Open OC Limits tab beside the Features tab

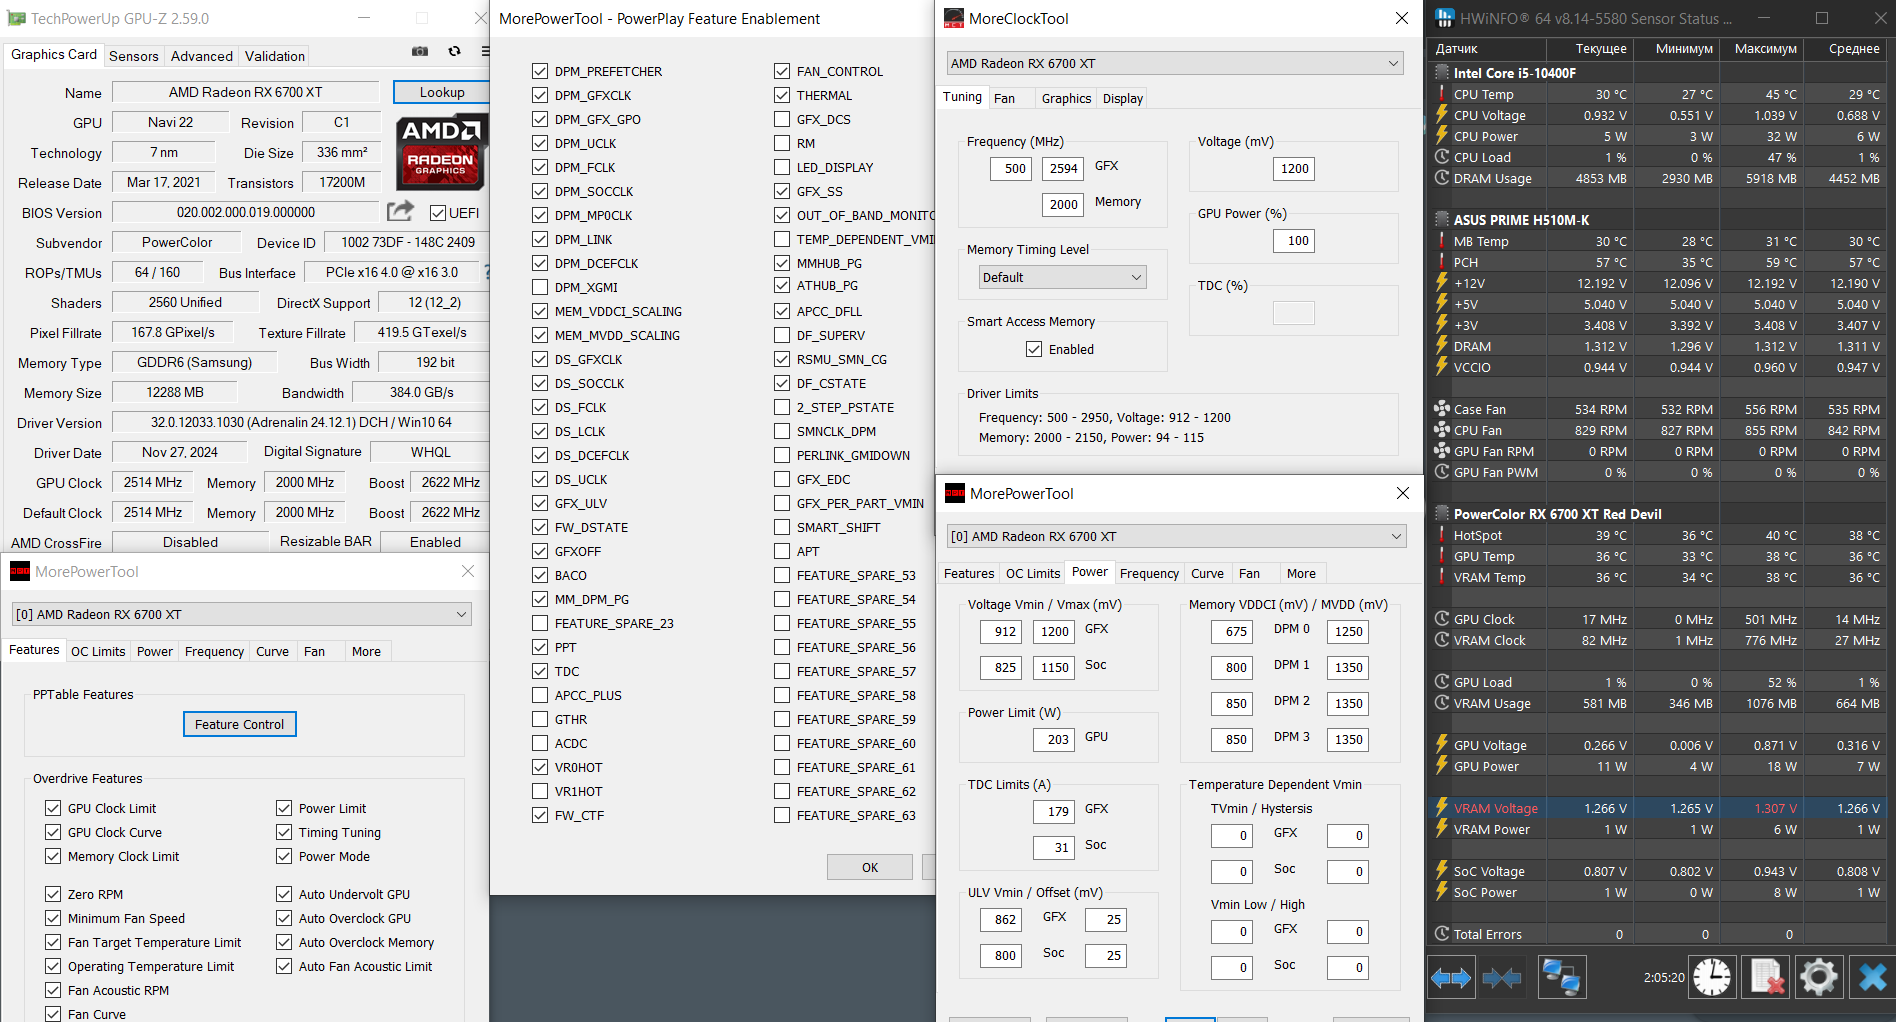98,651
